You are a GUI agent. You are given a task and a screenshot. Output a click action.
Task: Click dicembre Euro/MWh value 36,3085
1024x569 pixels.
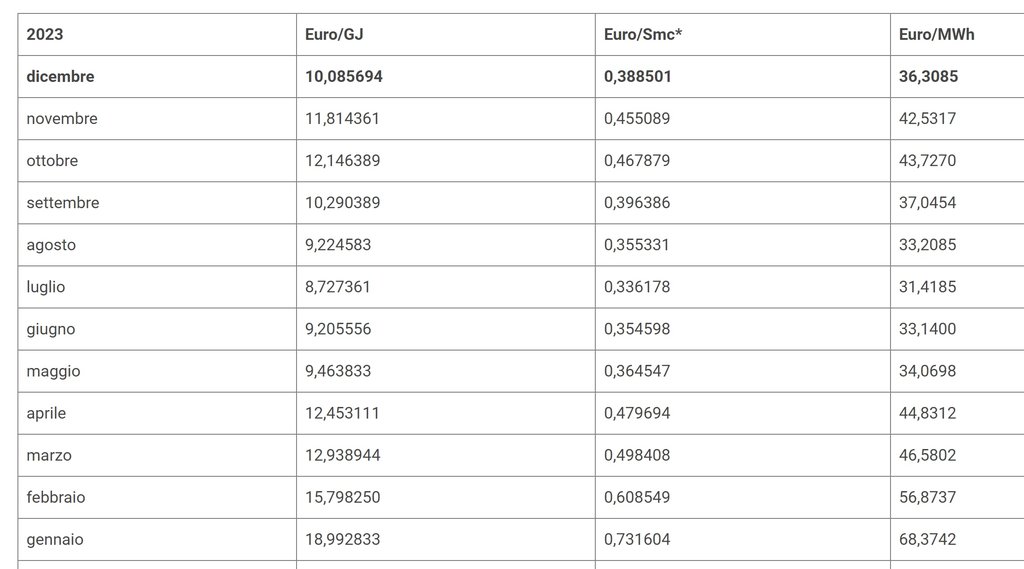tap(929, 77)
